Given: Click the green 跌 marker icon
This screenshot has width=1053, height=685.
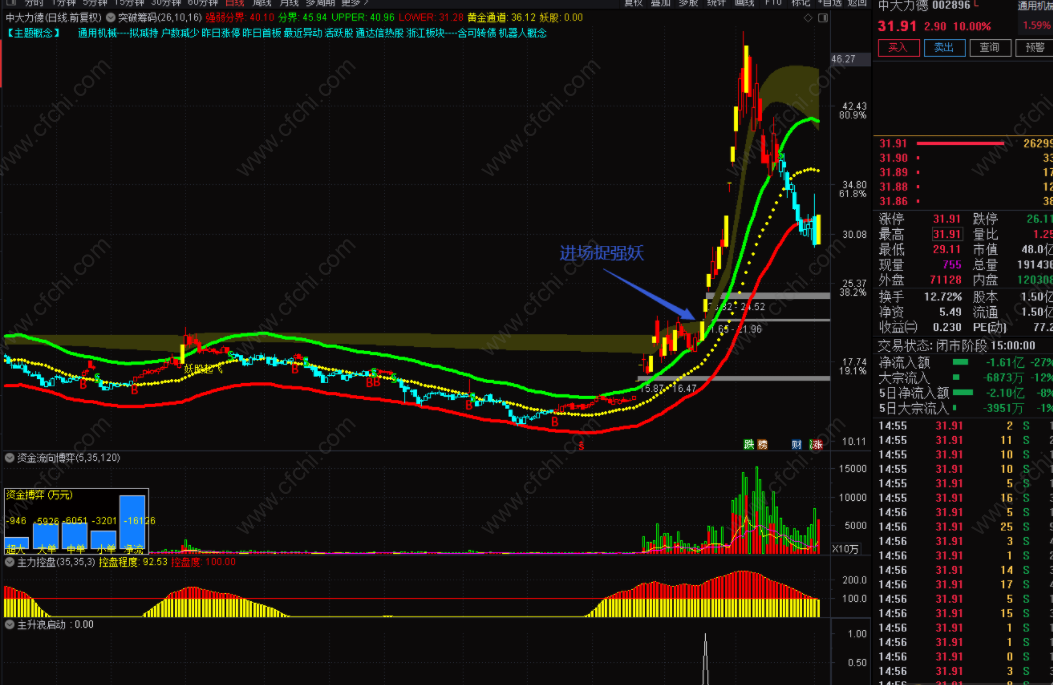Looking at the screenshot, I should click(x=748, y=444).
